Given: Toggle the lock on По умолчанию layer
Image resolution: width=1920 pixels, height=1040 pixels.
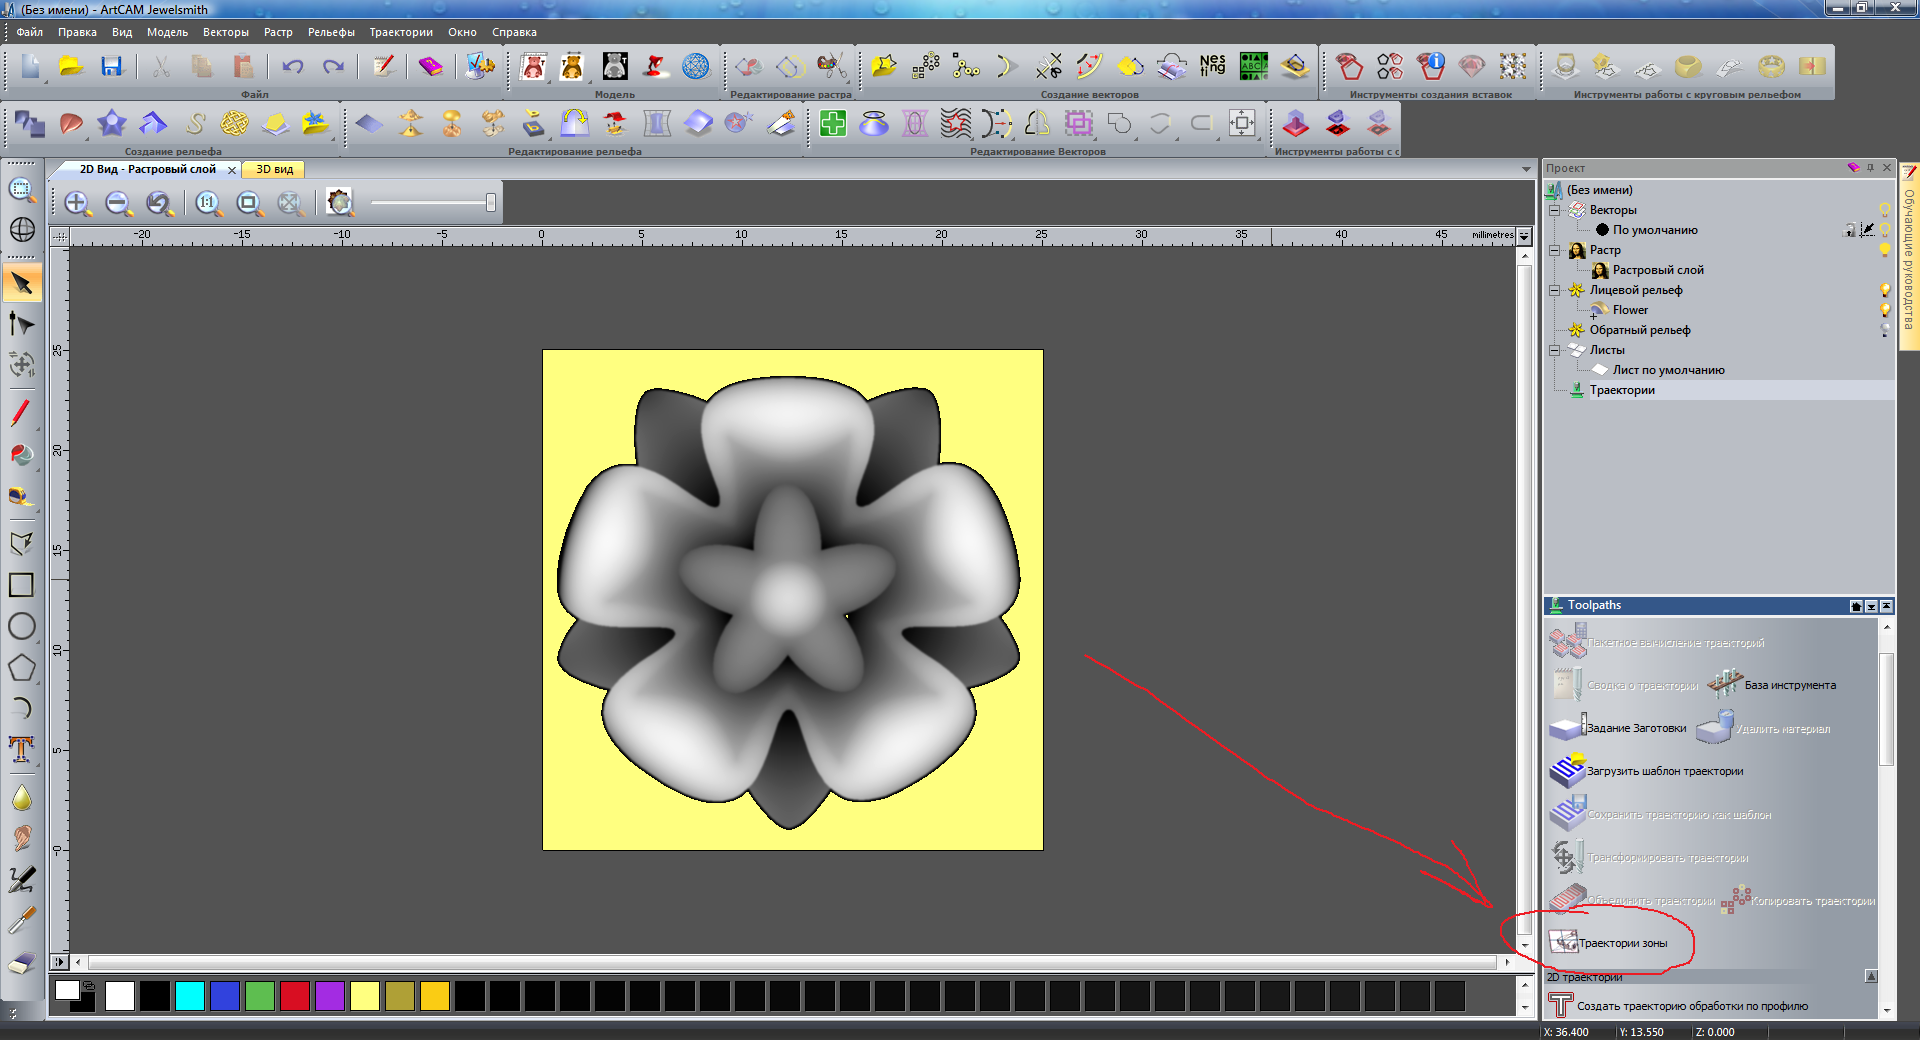Looking at the screenshot, I should pyautogui.click(x=1850, y=230).
